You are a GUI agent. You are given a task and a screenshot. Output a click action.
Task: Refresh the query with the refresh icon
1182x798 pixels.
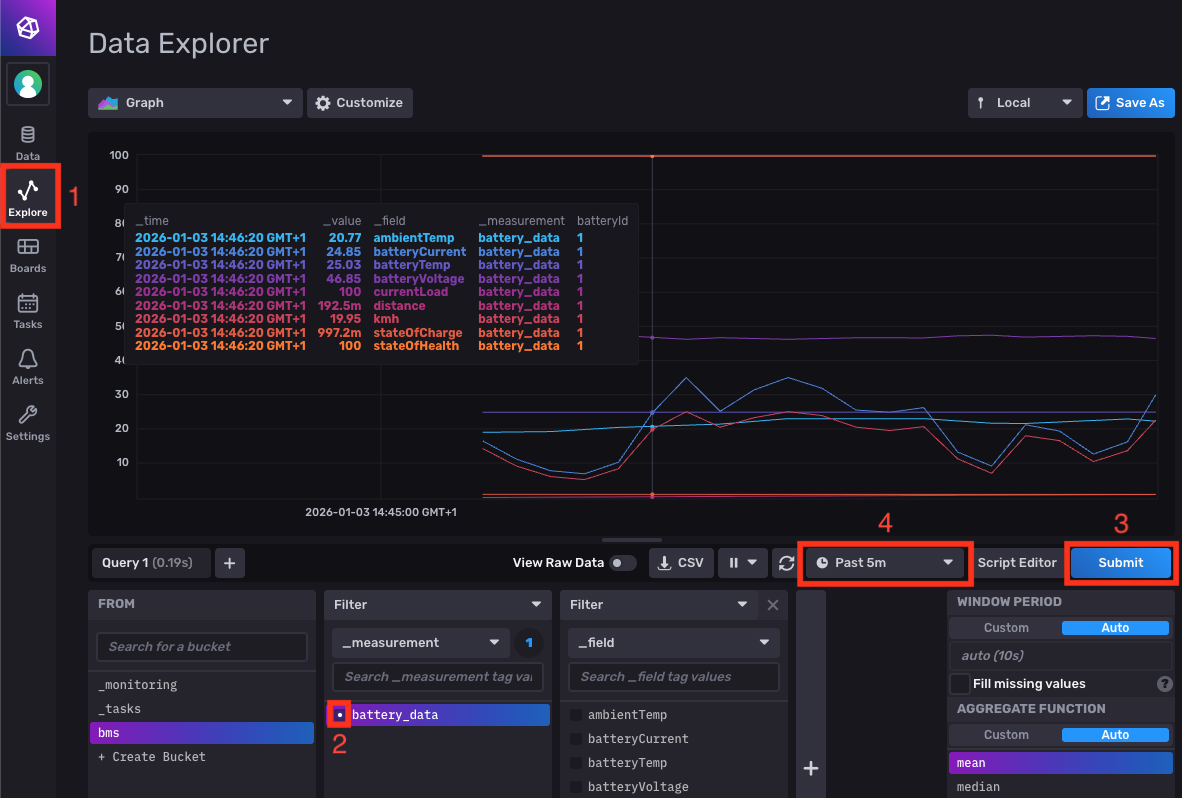(786, 562)
